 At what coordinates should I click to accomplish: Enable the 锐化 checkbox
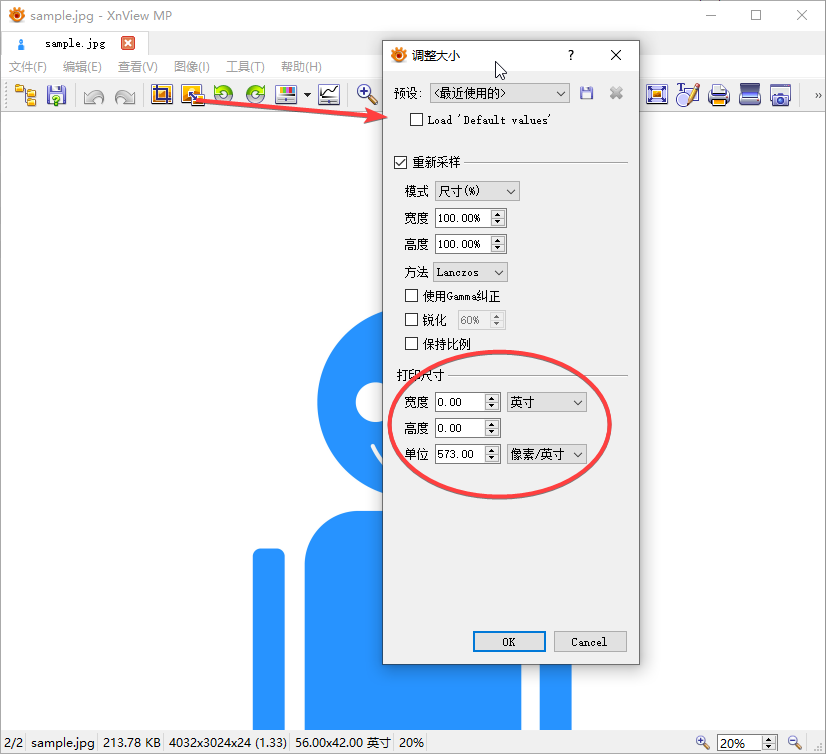(411, 320)
